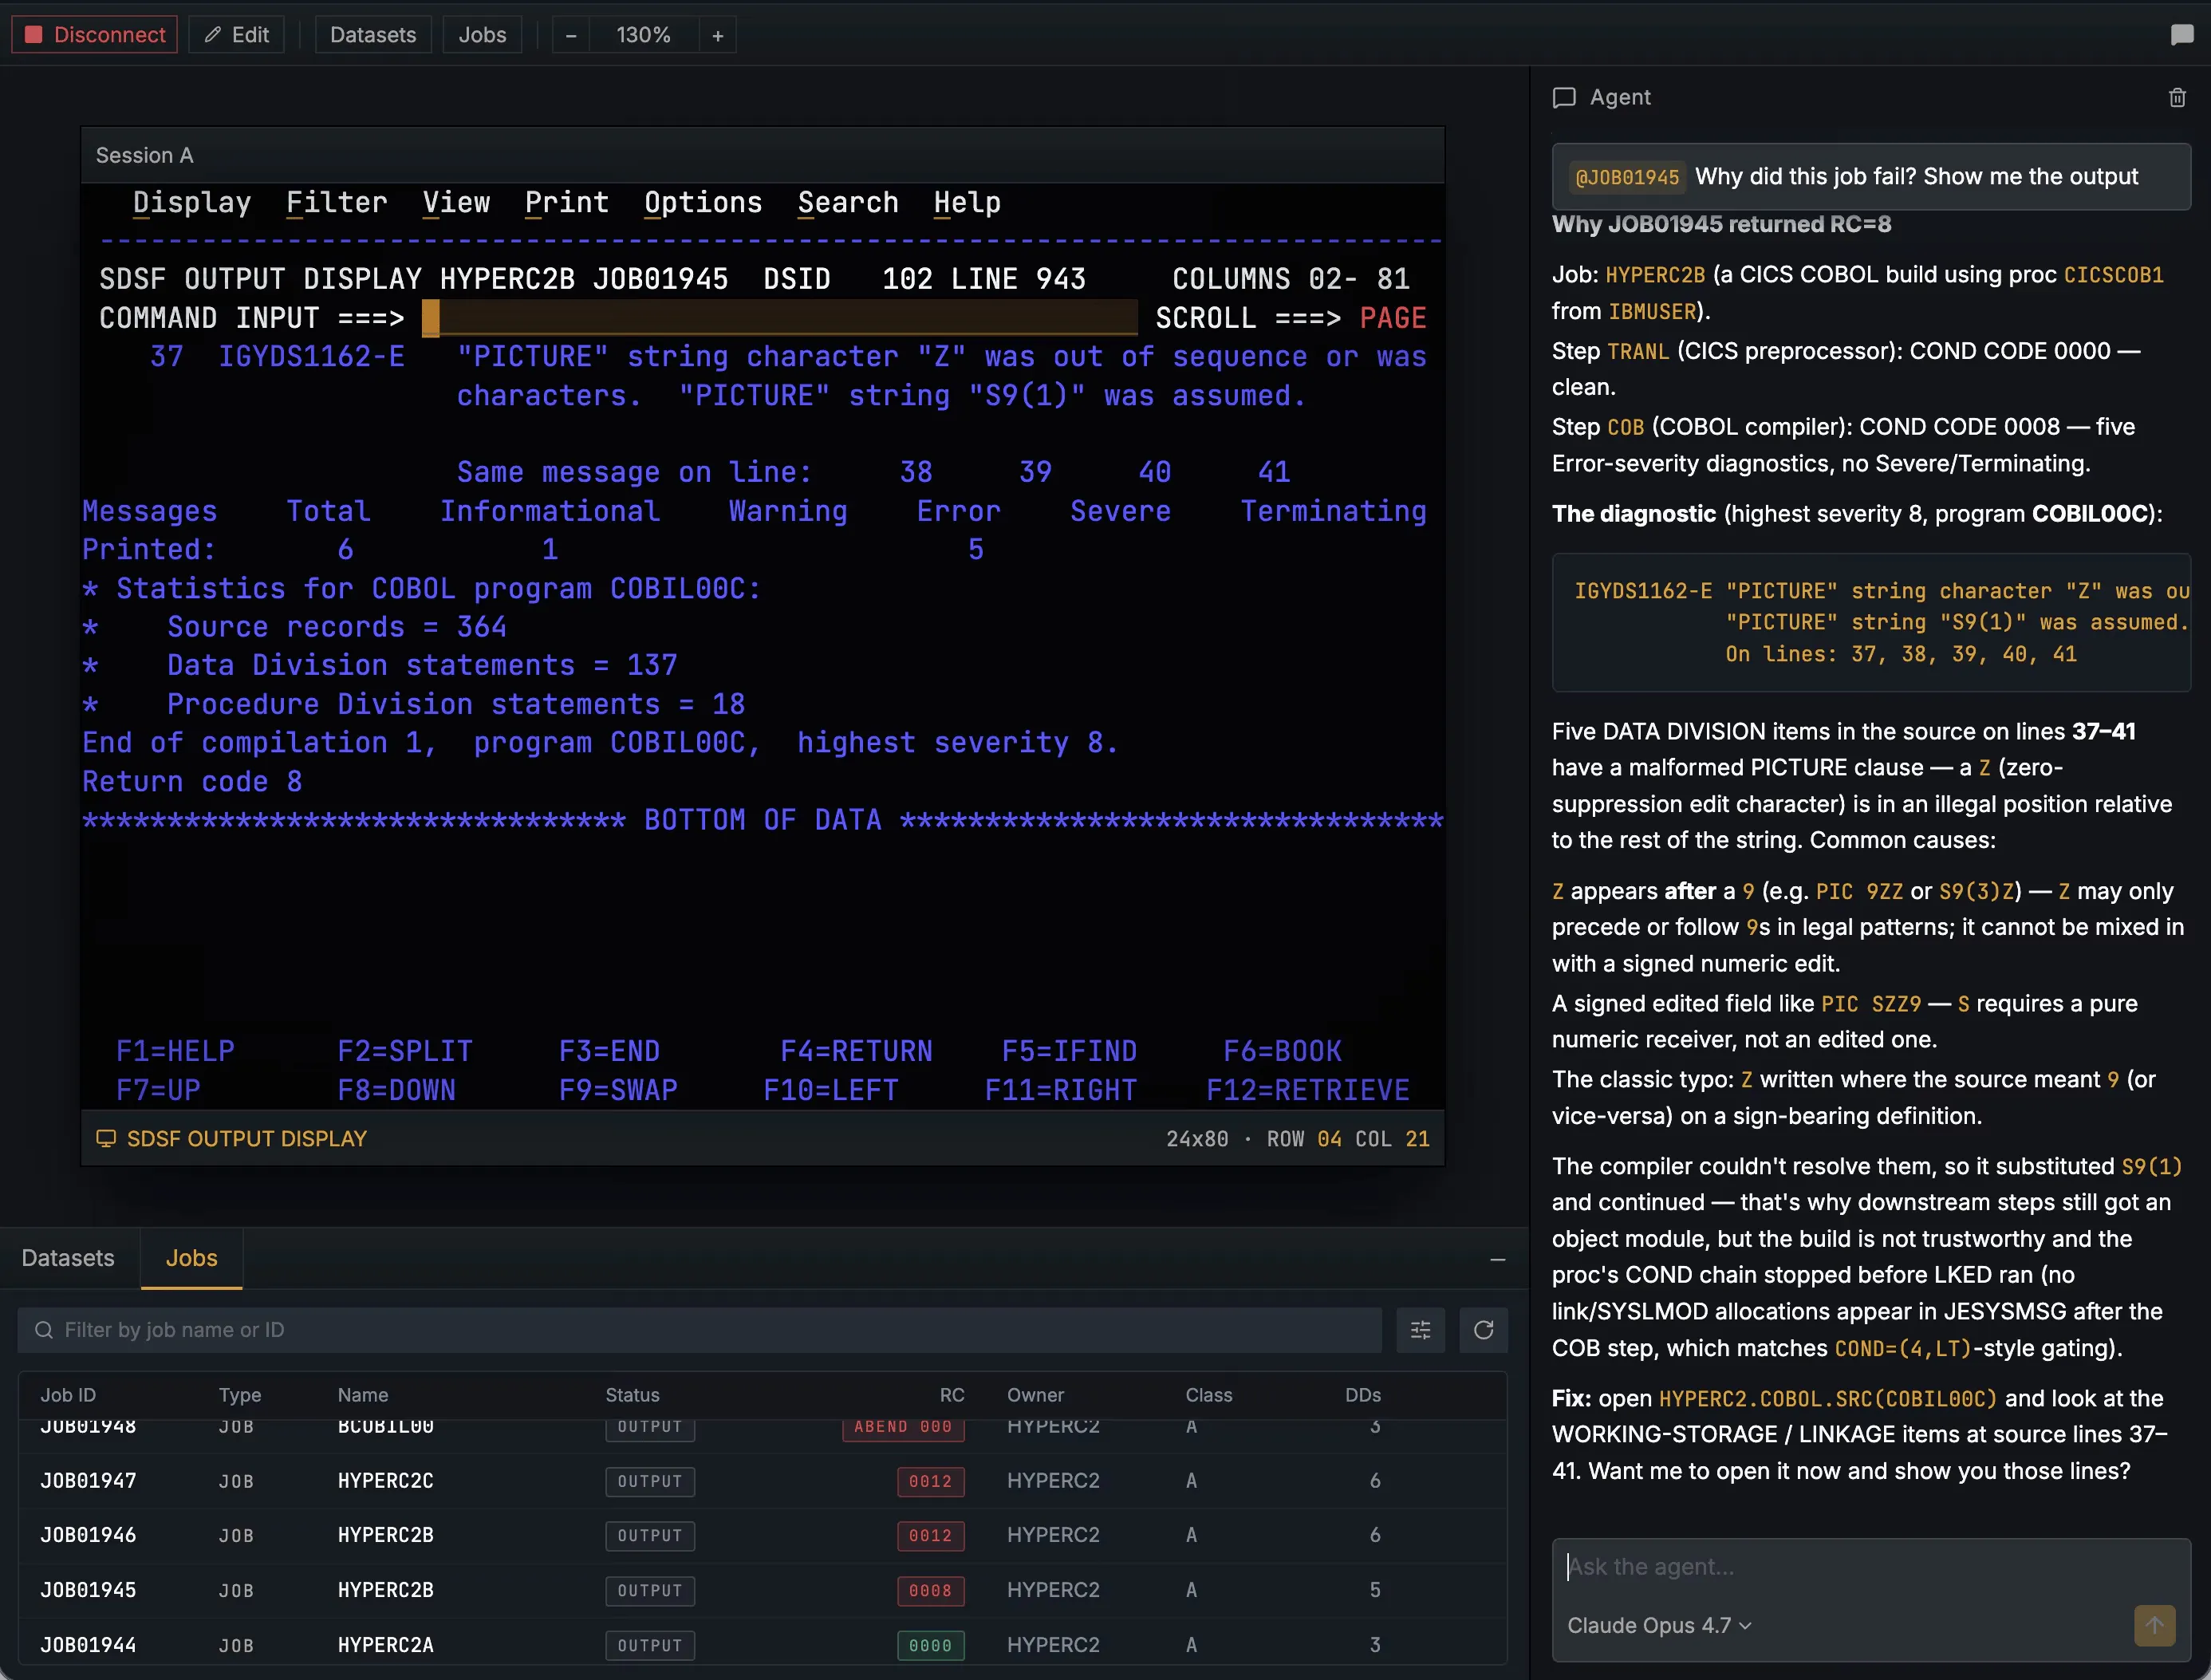Open the Claude Opus 4.7 model dropdown

click(x=1659, y=1625)
